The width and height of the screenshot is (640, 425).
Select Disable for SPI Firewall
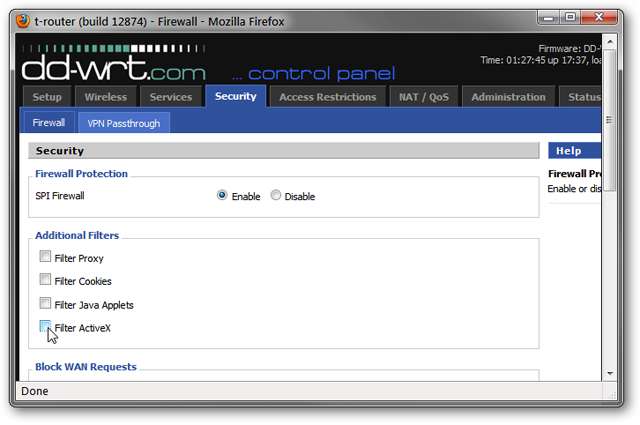[276, 195]
